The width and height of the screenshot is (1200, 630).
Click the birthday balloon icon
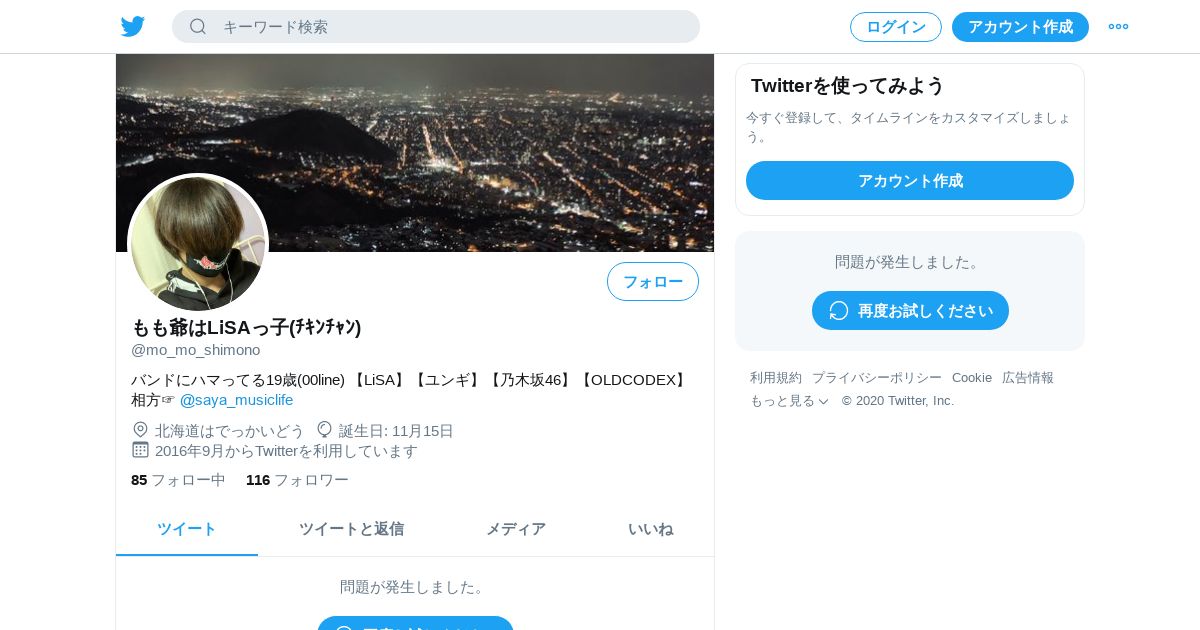pos(324,430)
